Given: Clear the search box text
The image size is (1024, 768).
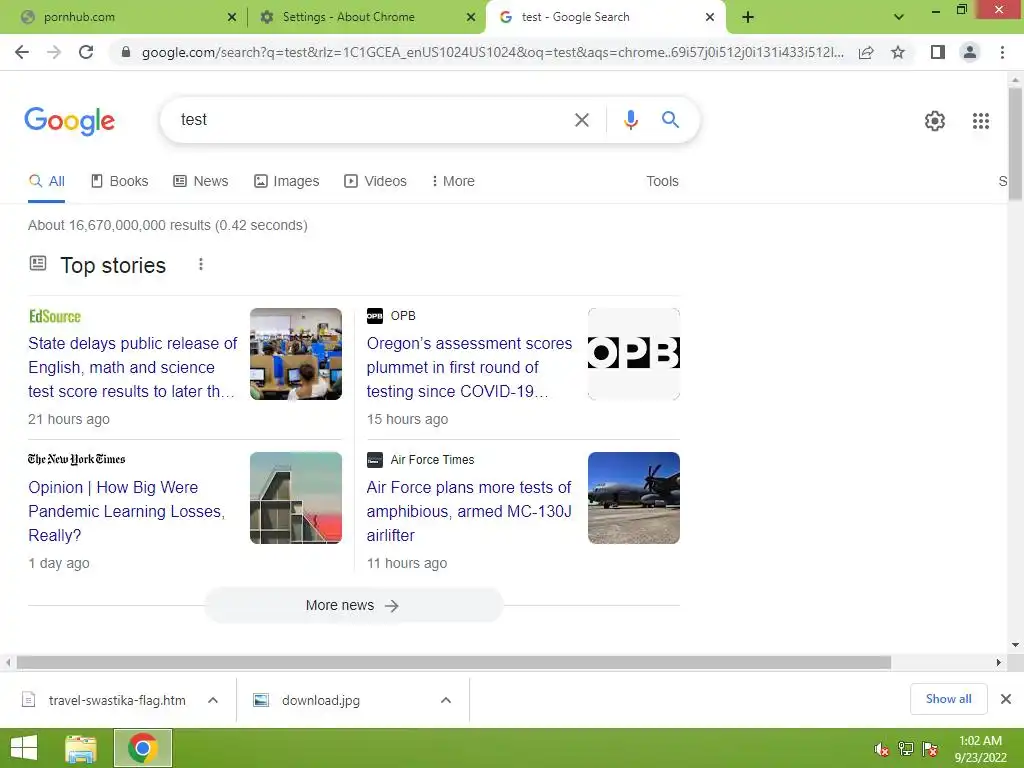Looking at the screenshot, I should pos(581,120).
